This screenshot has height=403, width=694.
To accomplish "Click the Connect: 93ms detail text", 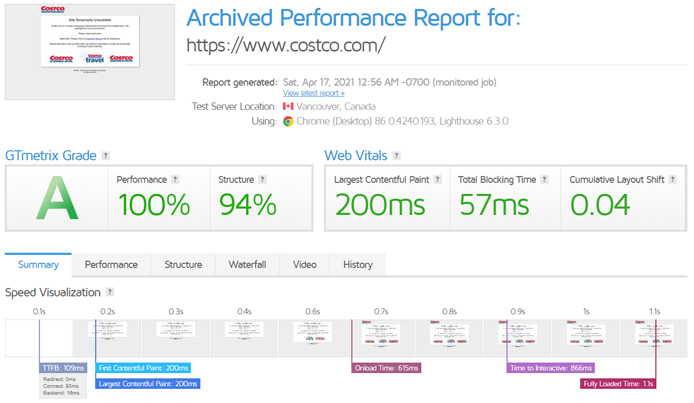I will click(61, 386).
